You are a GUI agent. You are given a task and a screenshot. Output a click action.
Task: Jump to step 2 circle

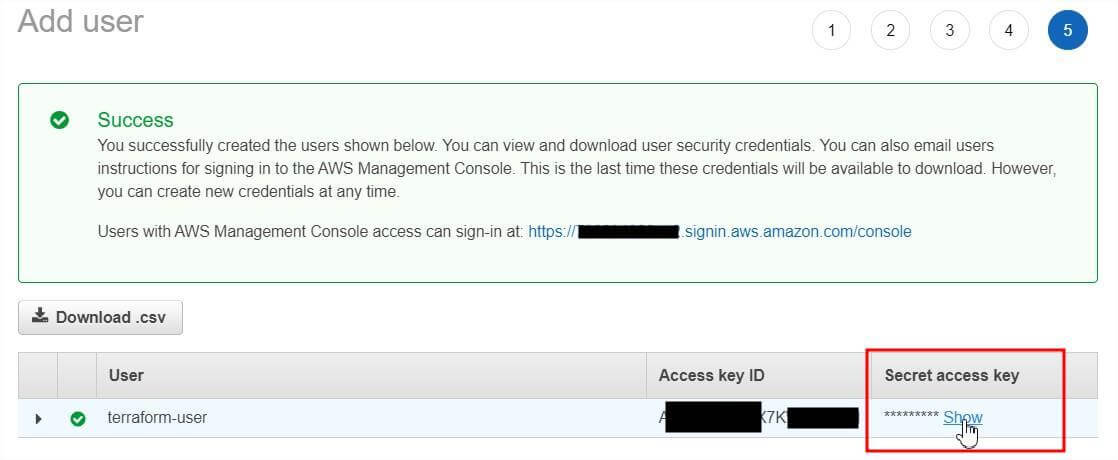pyautogui.click(x=890, y=30)
